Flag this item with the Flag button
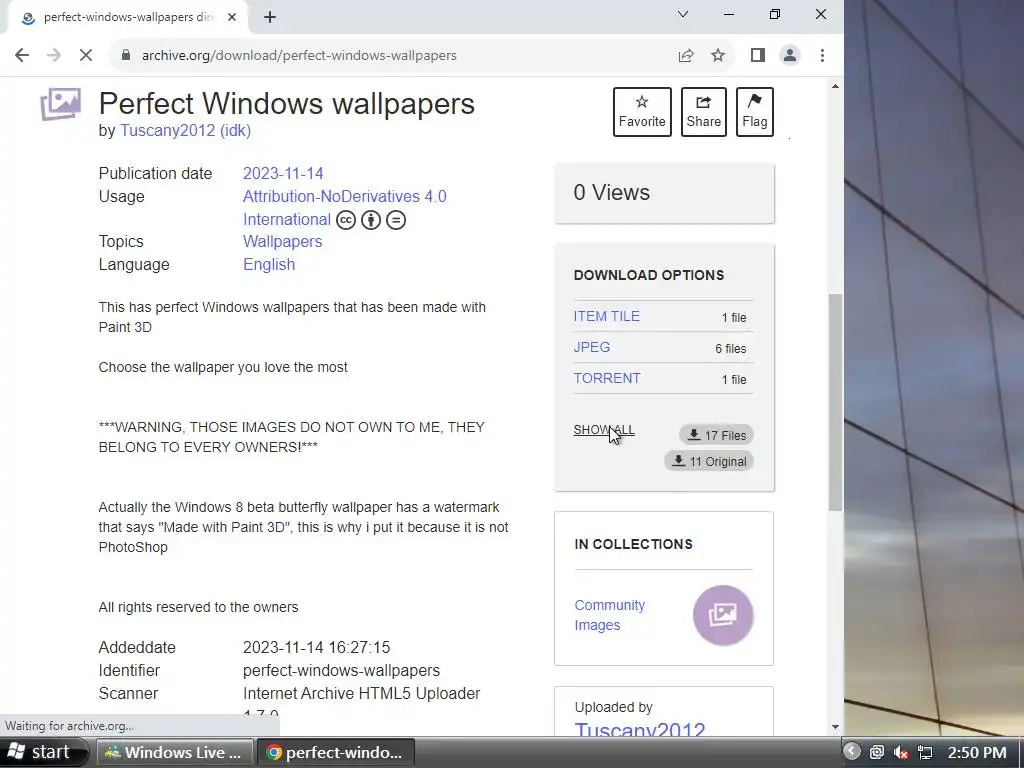This screenshot has width=1024, height=768. point(754,112)
